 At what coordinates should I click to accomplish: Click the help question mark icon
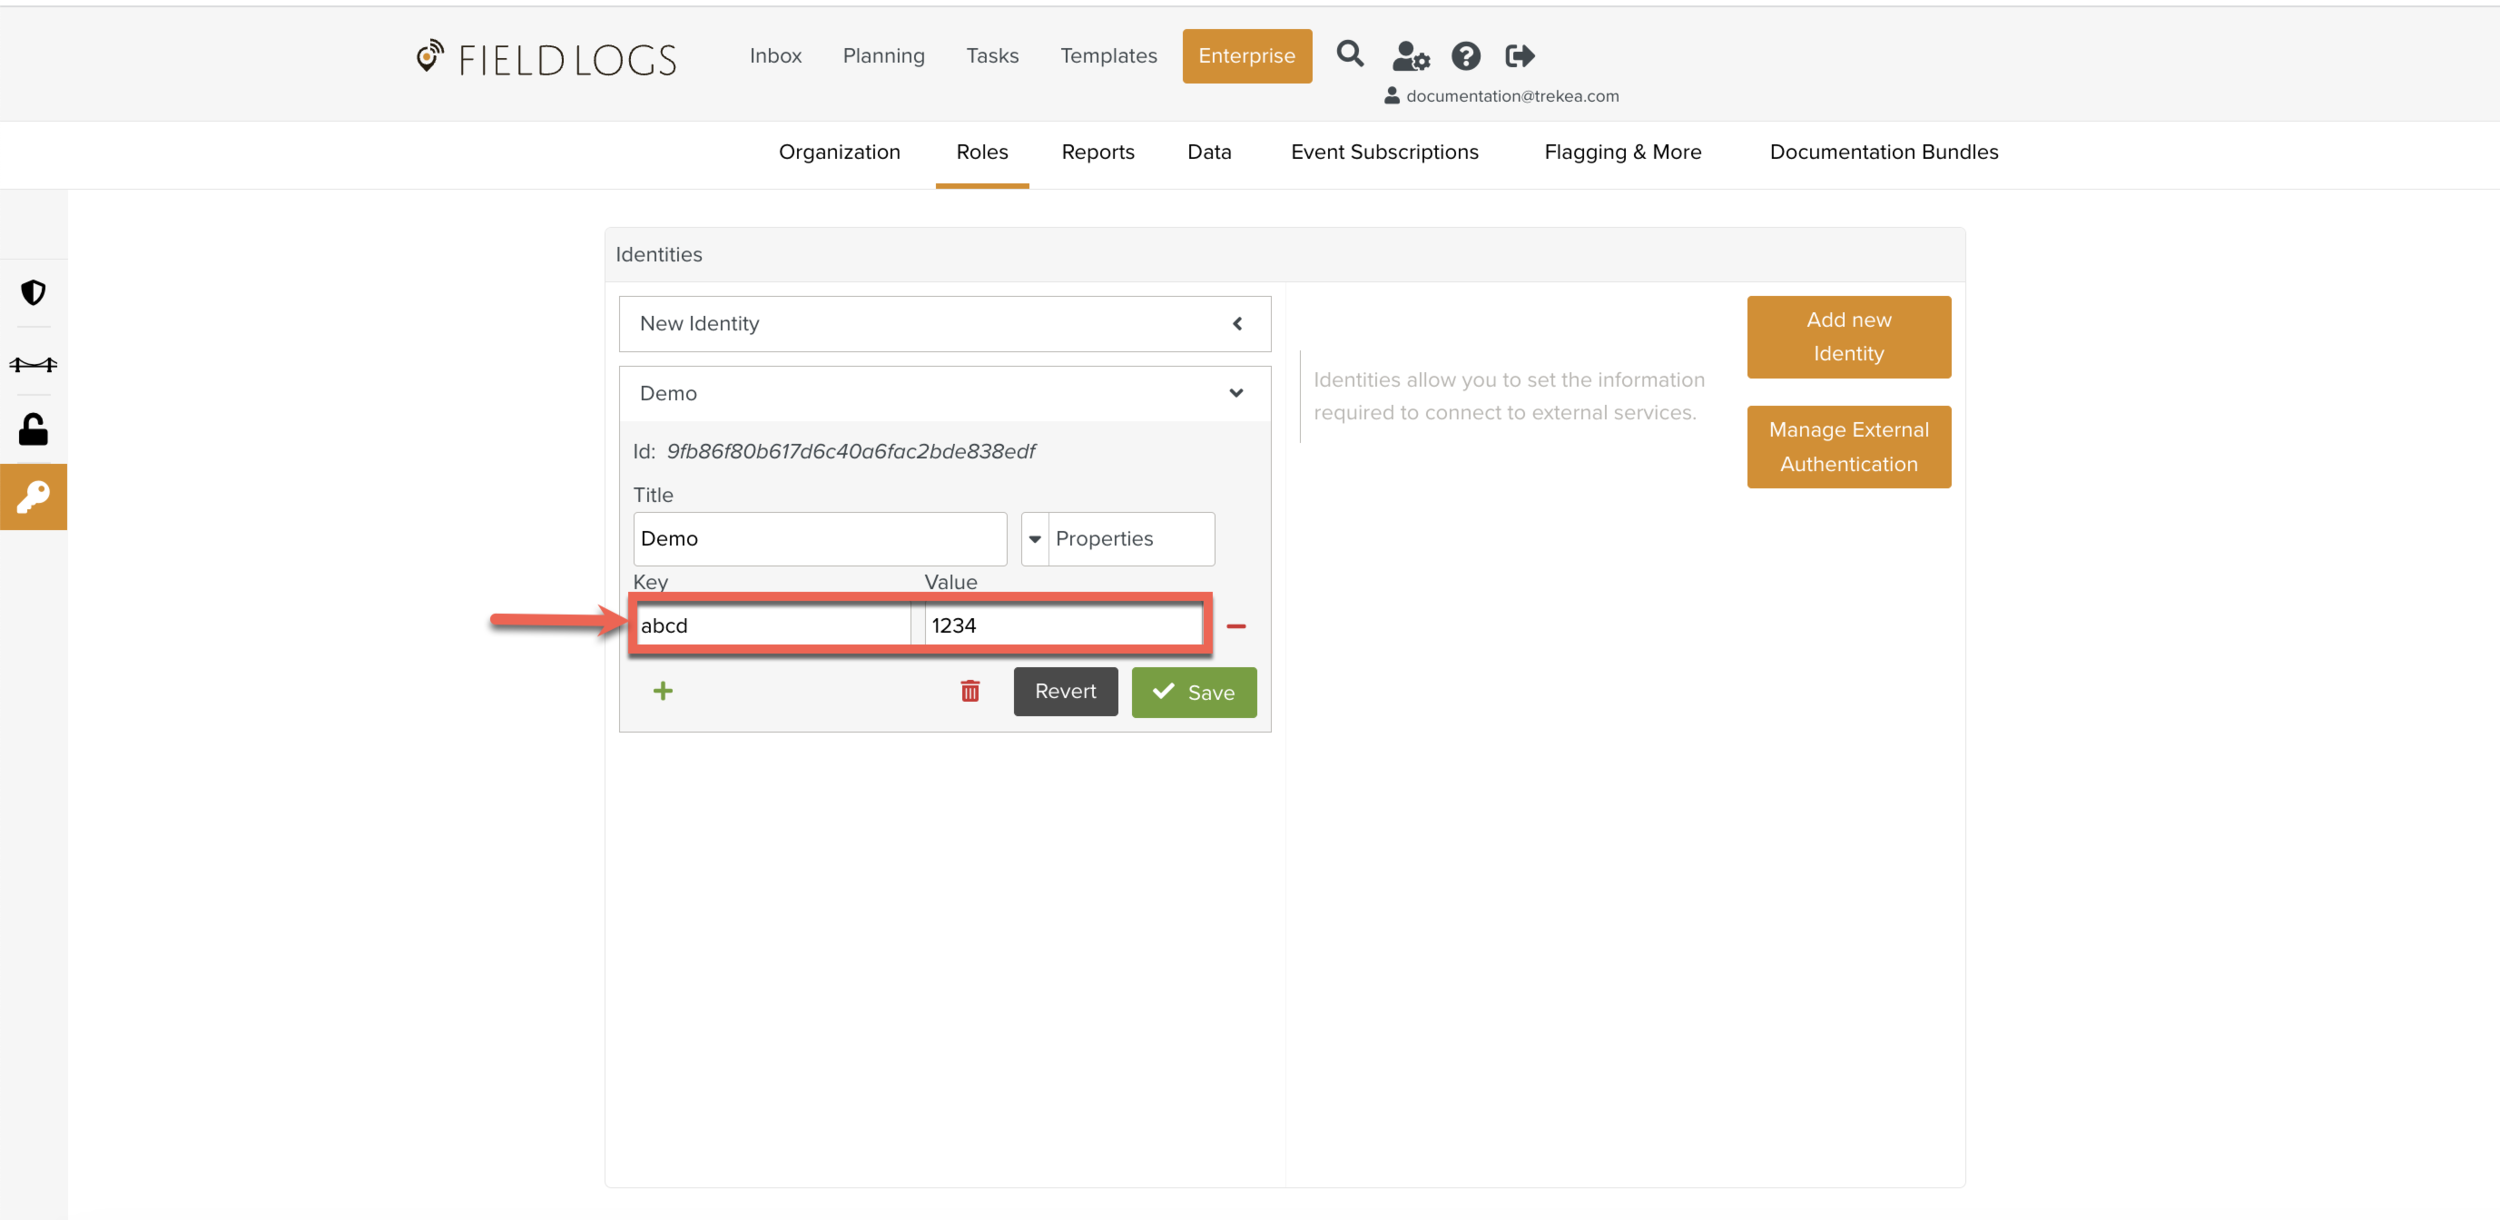pos(1465,56)
